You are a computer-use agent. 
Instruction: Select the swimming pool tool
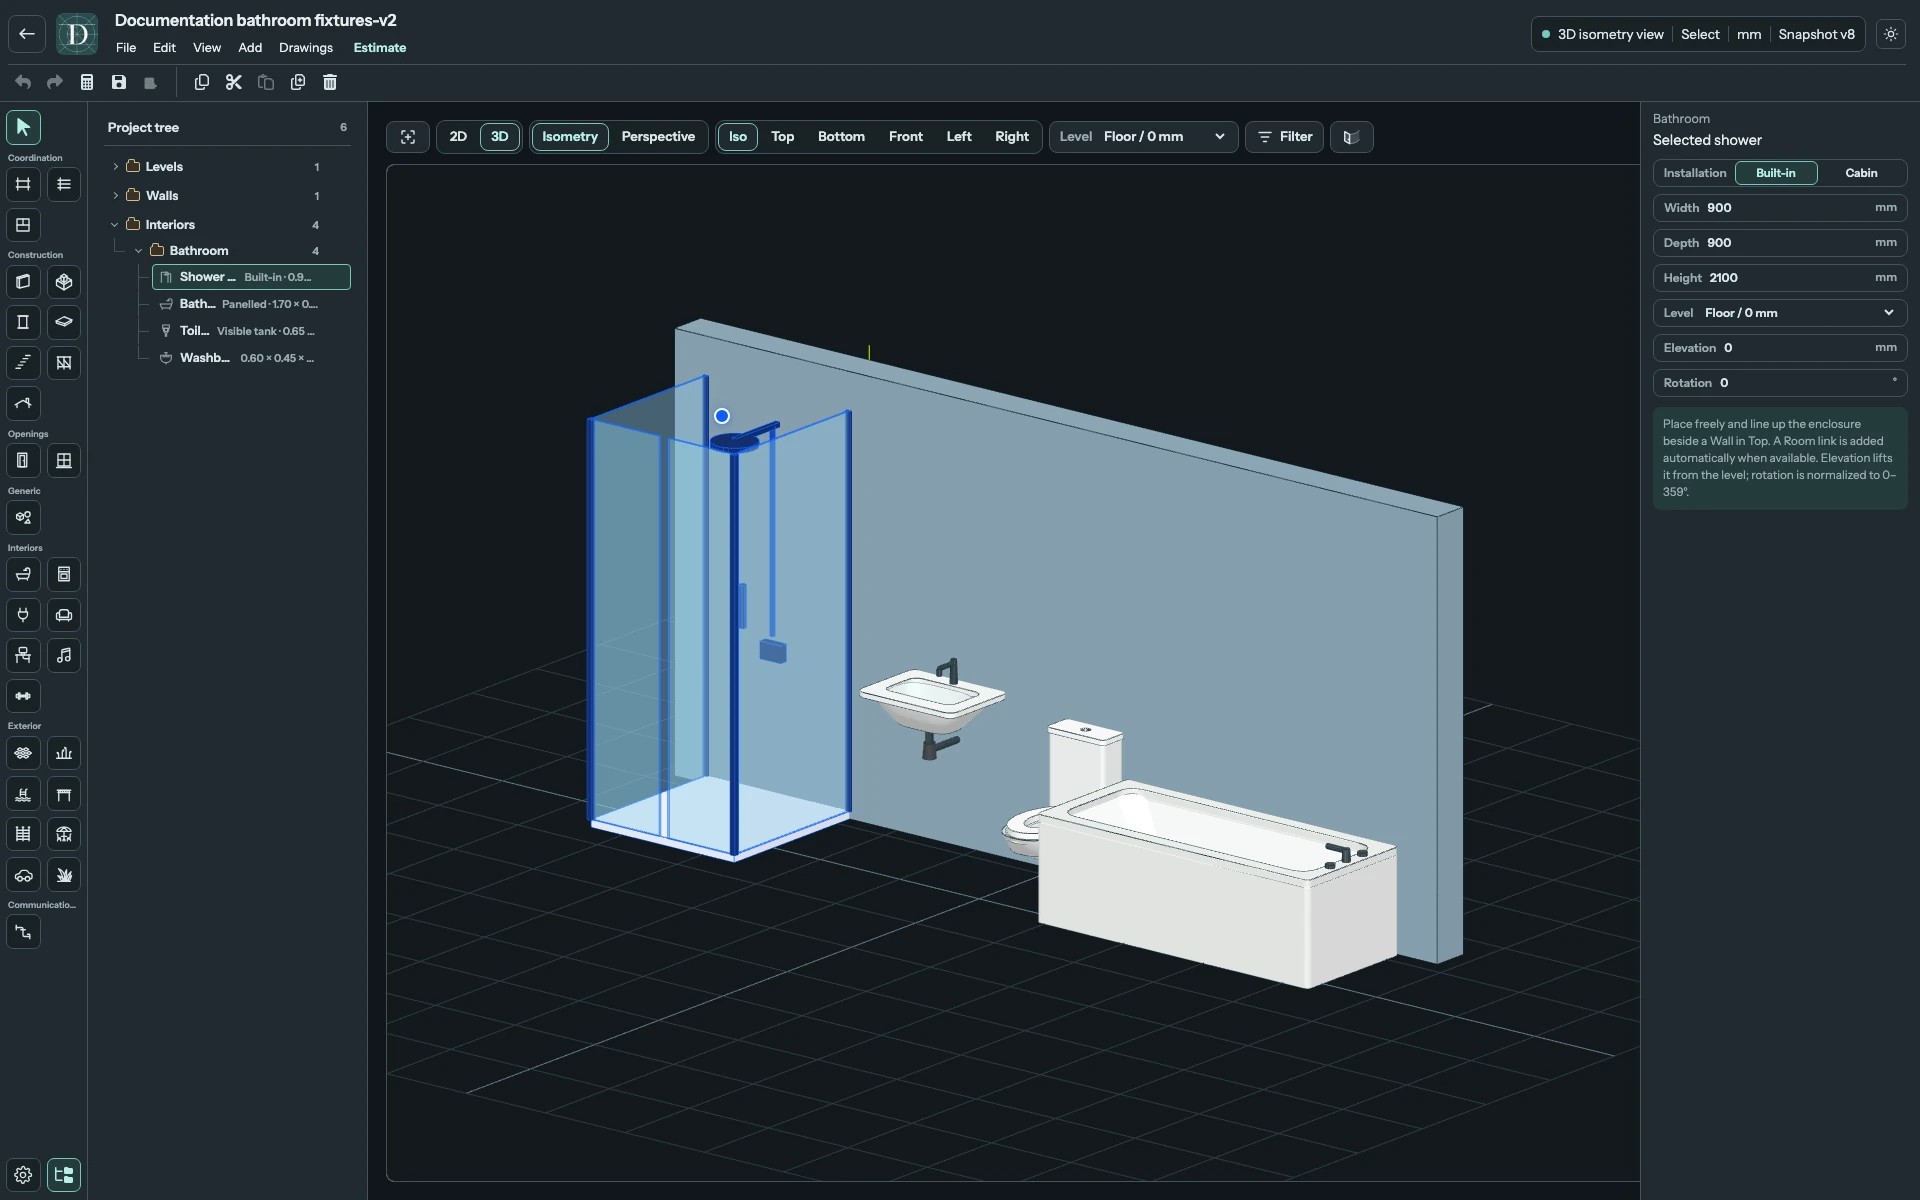pos(23,794)
